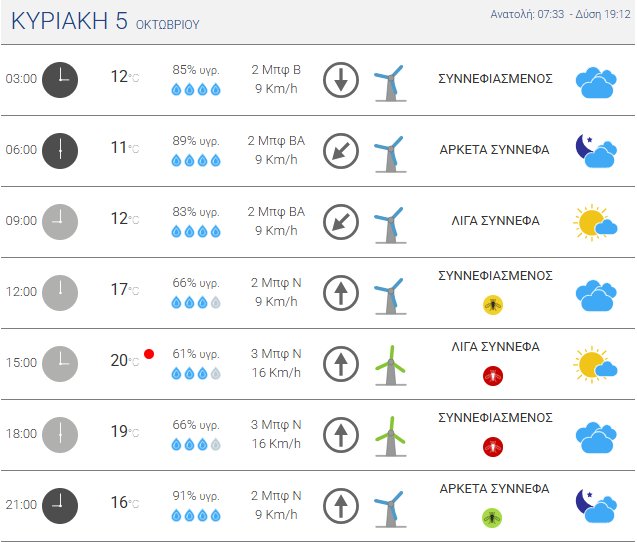The image size is (637, 542).
Task: Click the upward wind arrow at 18:00
Action: 341,435
